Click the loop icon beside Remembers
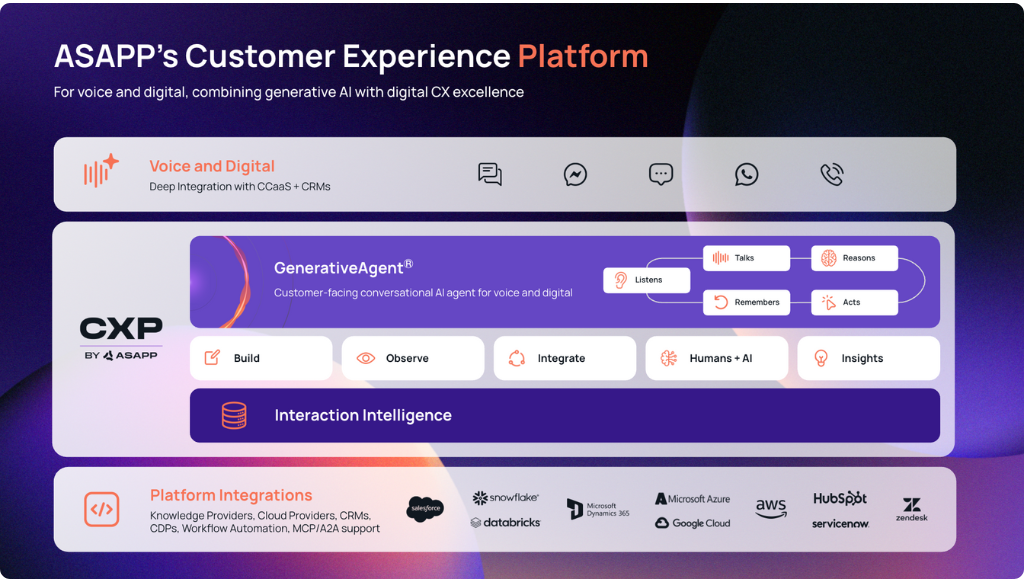The height and width of the screenshot is (583, 1024). [x=720, y=302]
